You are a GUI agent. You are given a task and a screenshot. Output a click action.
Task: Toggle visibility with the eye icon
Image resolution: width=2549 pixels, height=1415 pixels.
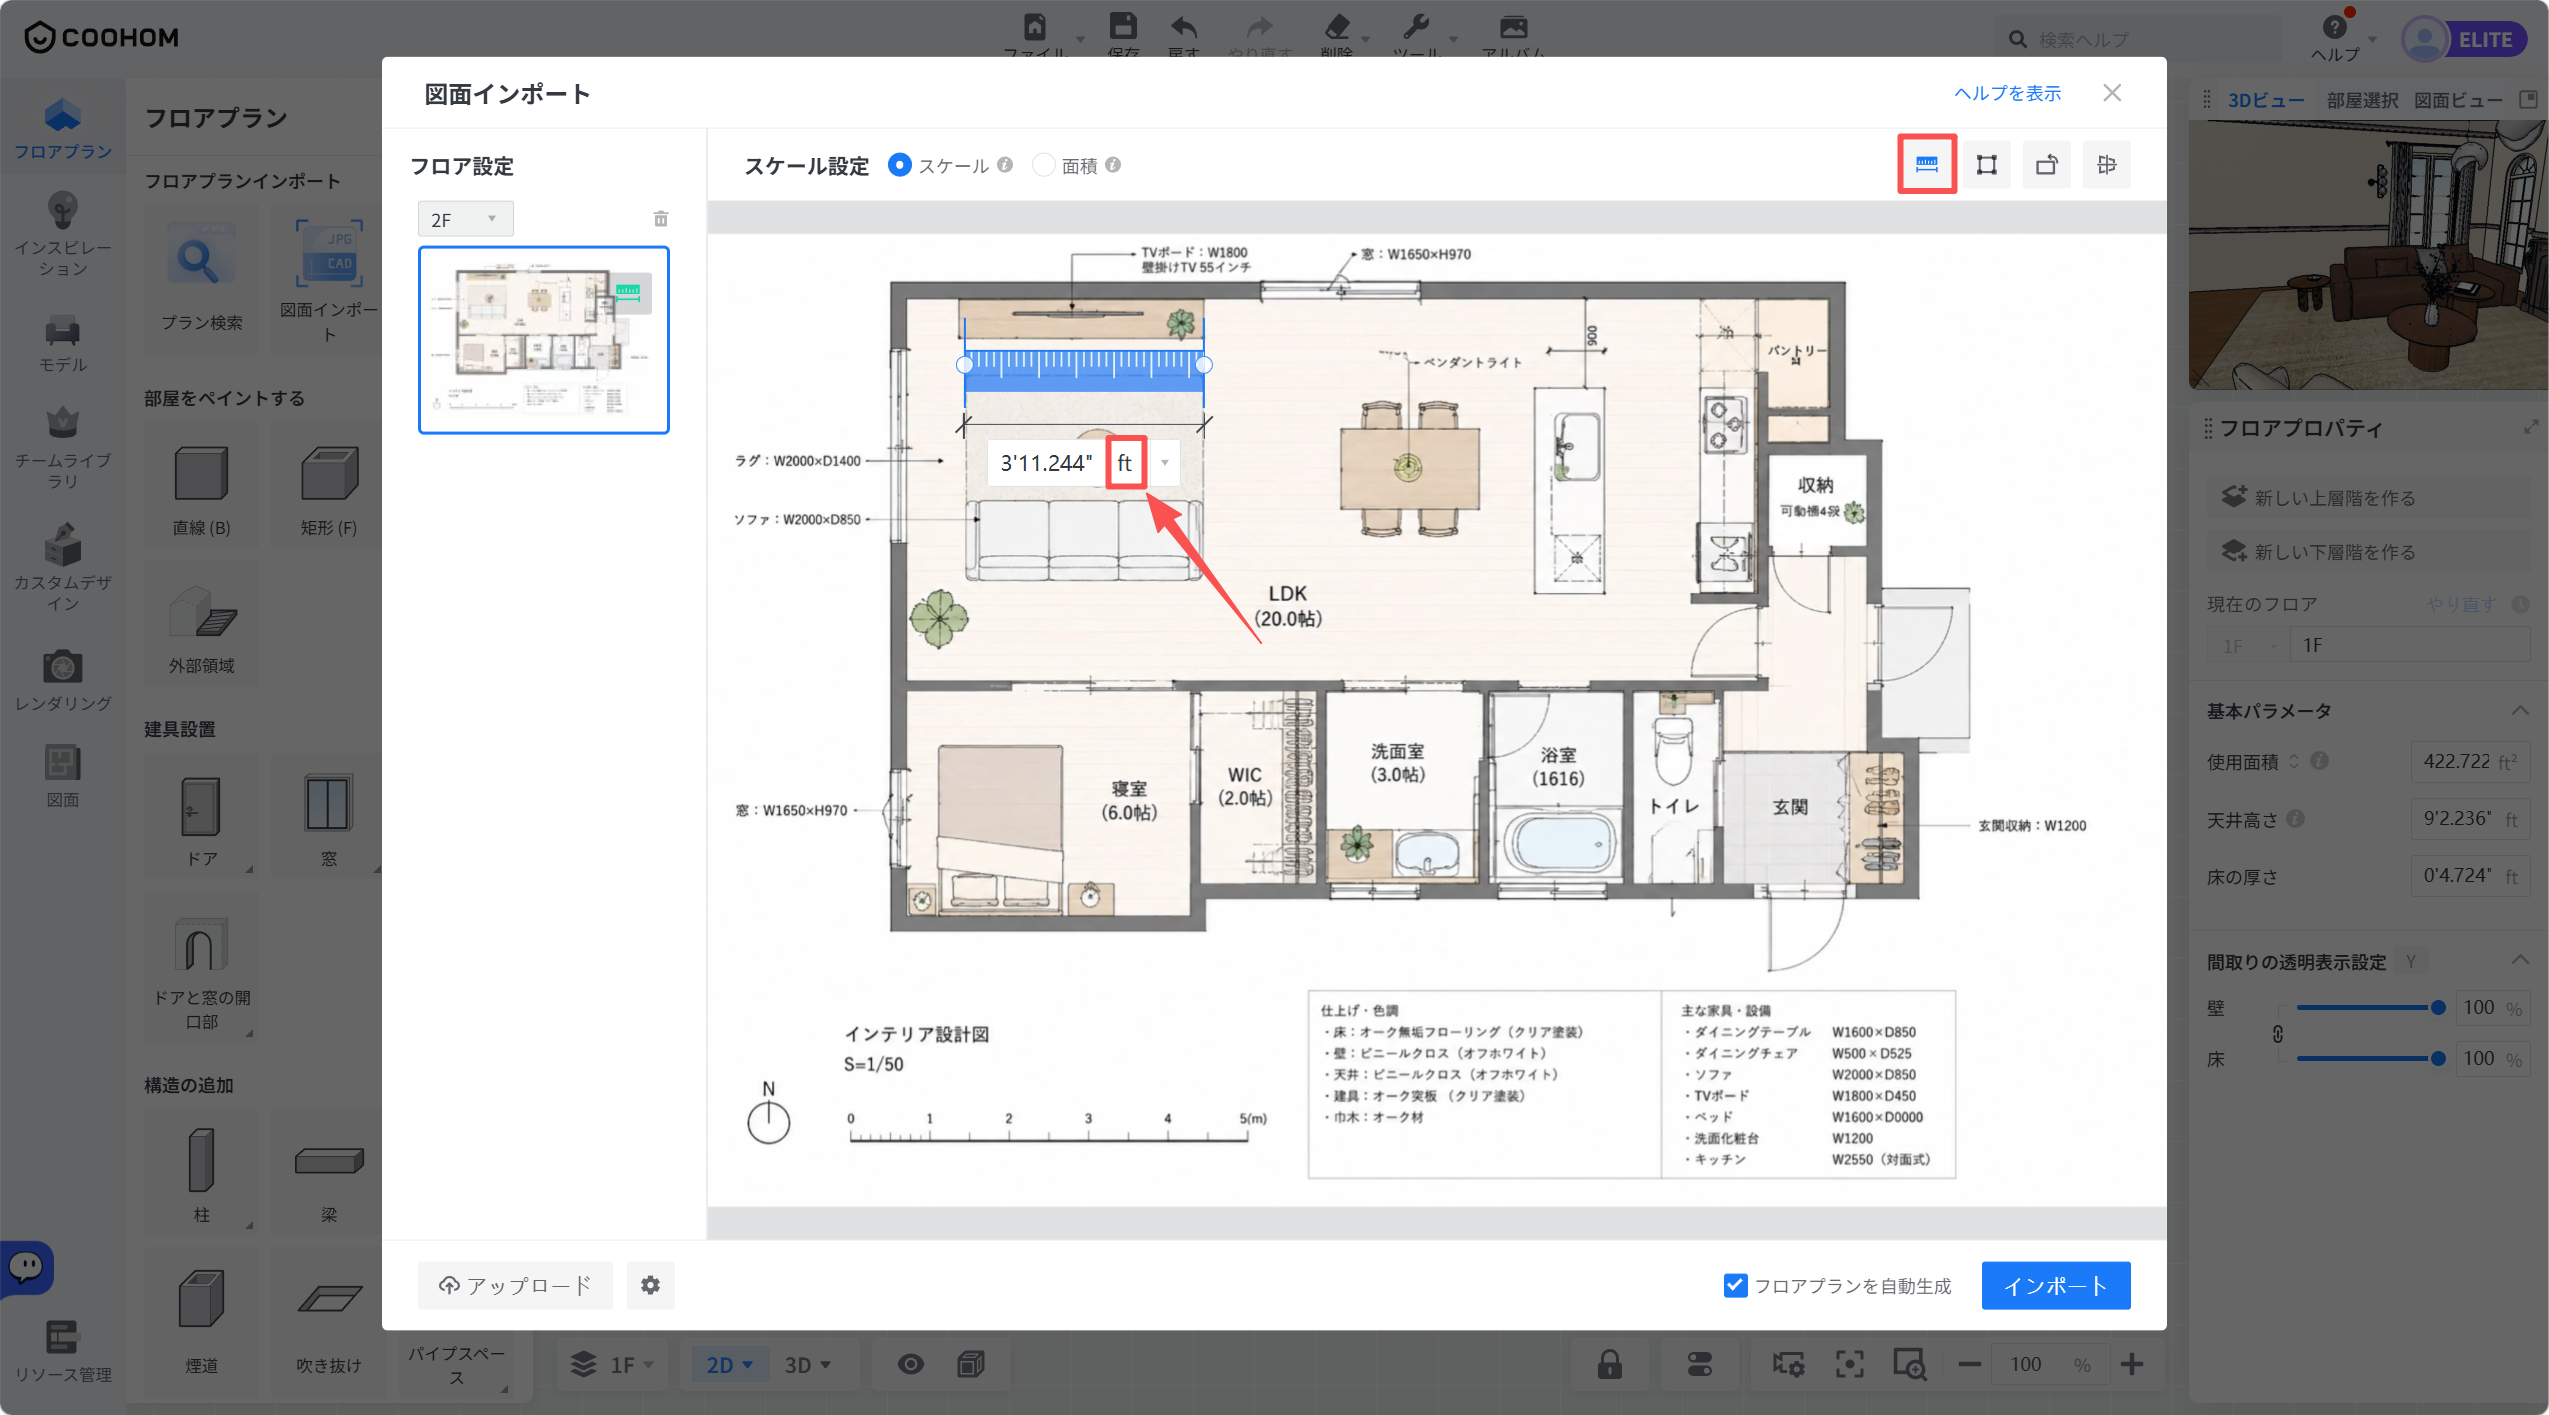click(x=910, y=1364)
